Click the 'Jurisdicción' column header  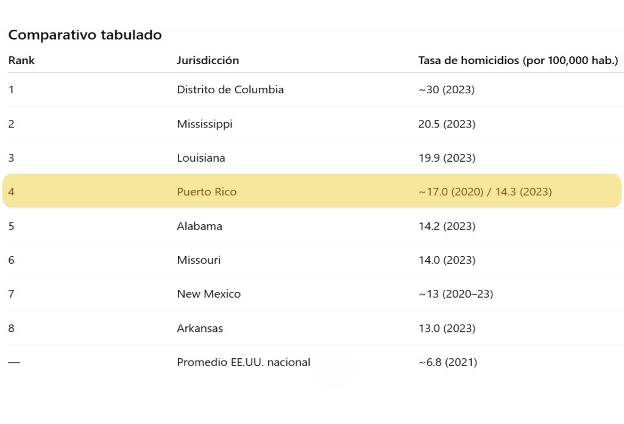click(x=208, y=61)
